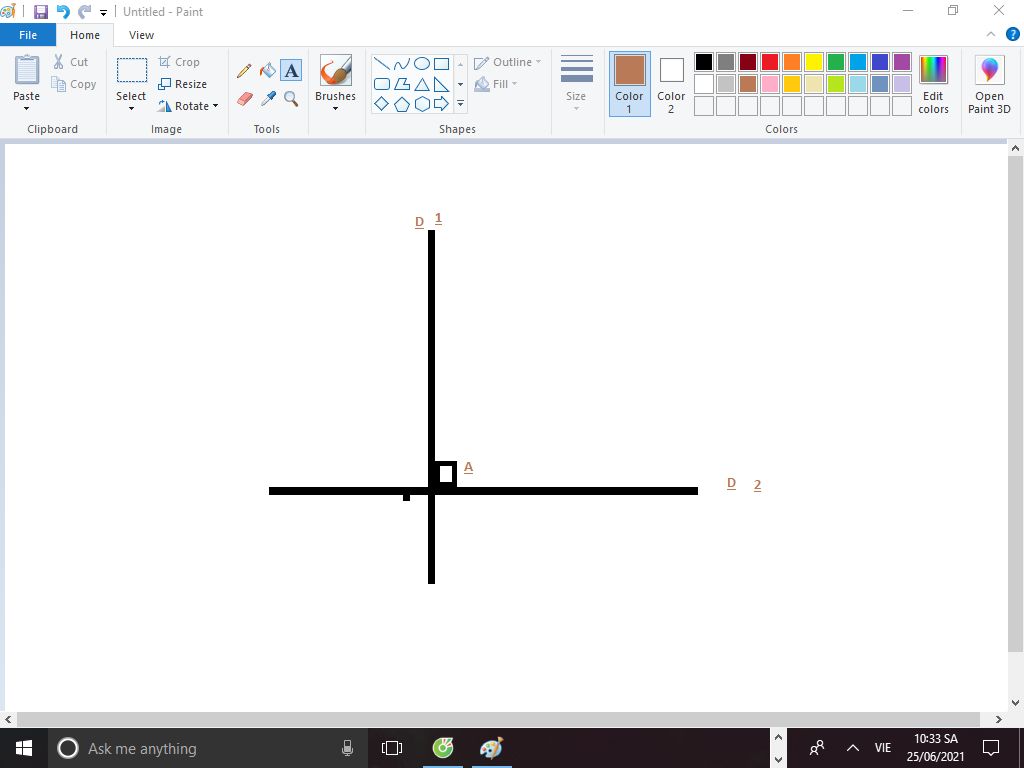Select the Pencil tool
The image size is (1024, 768).
pyautogui.click(x=244, y=71)
